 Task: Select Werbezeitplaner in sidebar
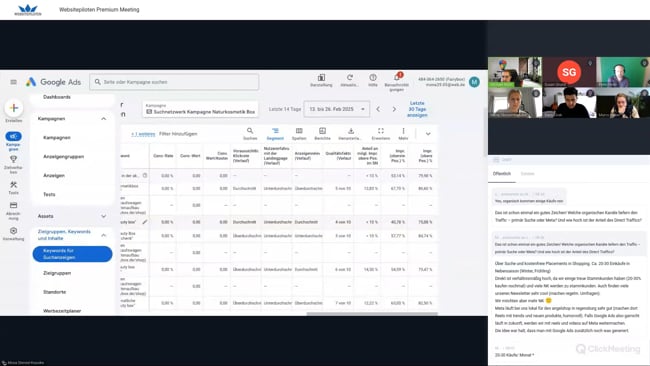tap(62, 311)
